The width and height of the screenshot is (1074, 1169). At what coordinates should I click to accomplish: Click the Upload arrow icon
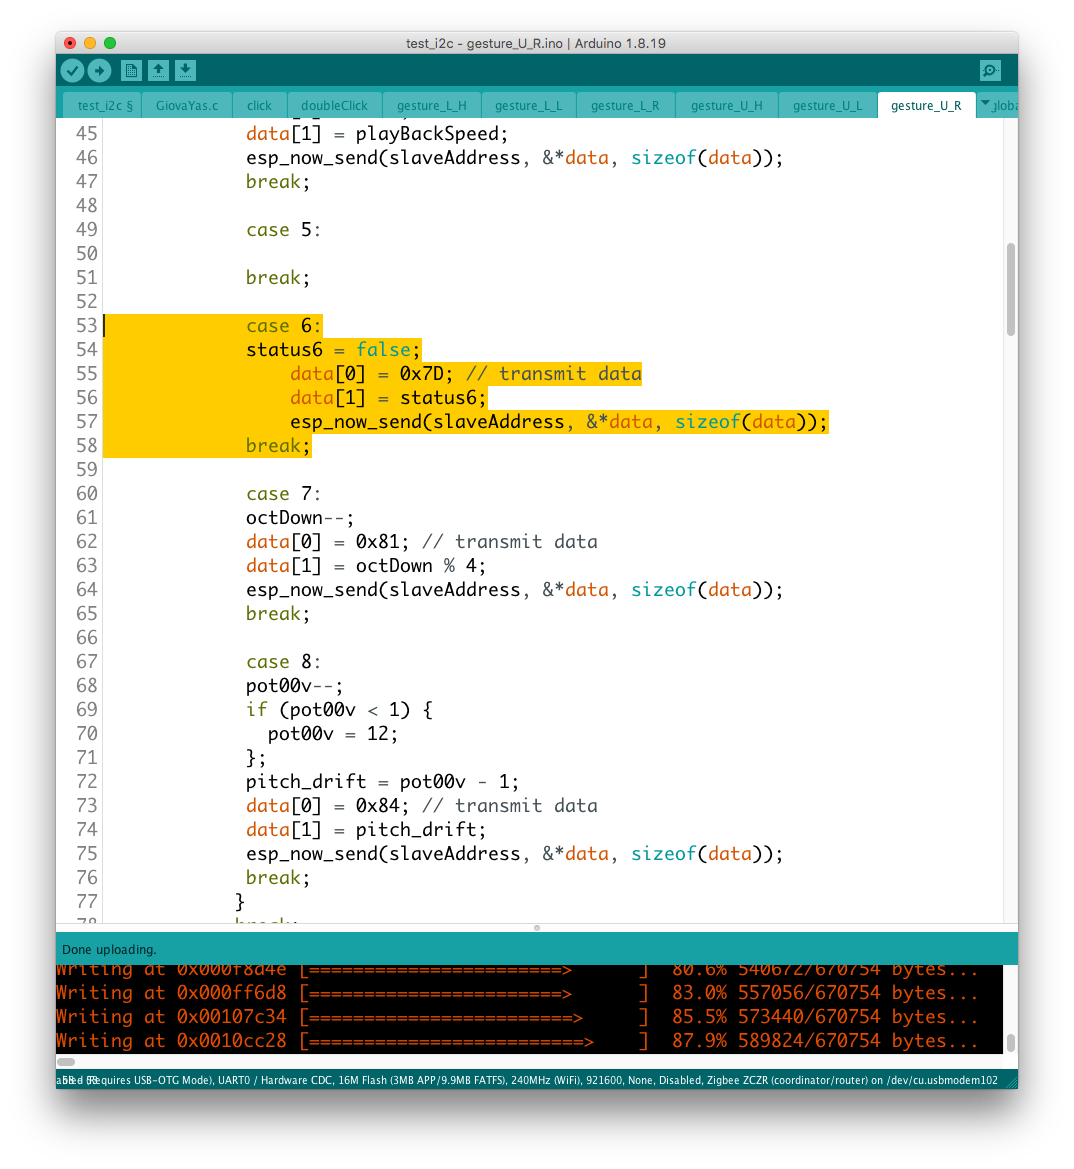tap(99, 70)
